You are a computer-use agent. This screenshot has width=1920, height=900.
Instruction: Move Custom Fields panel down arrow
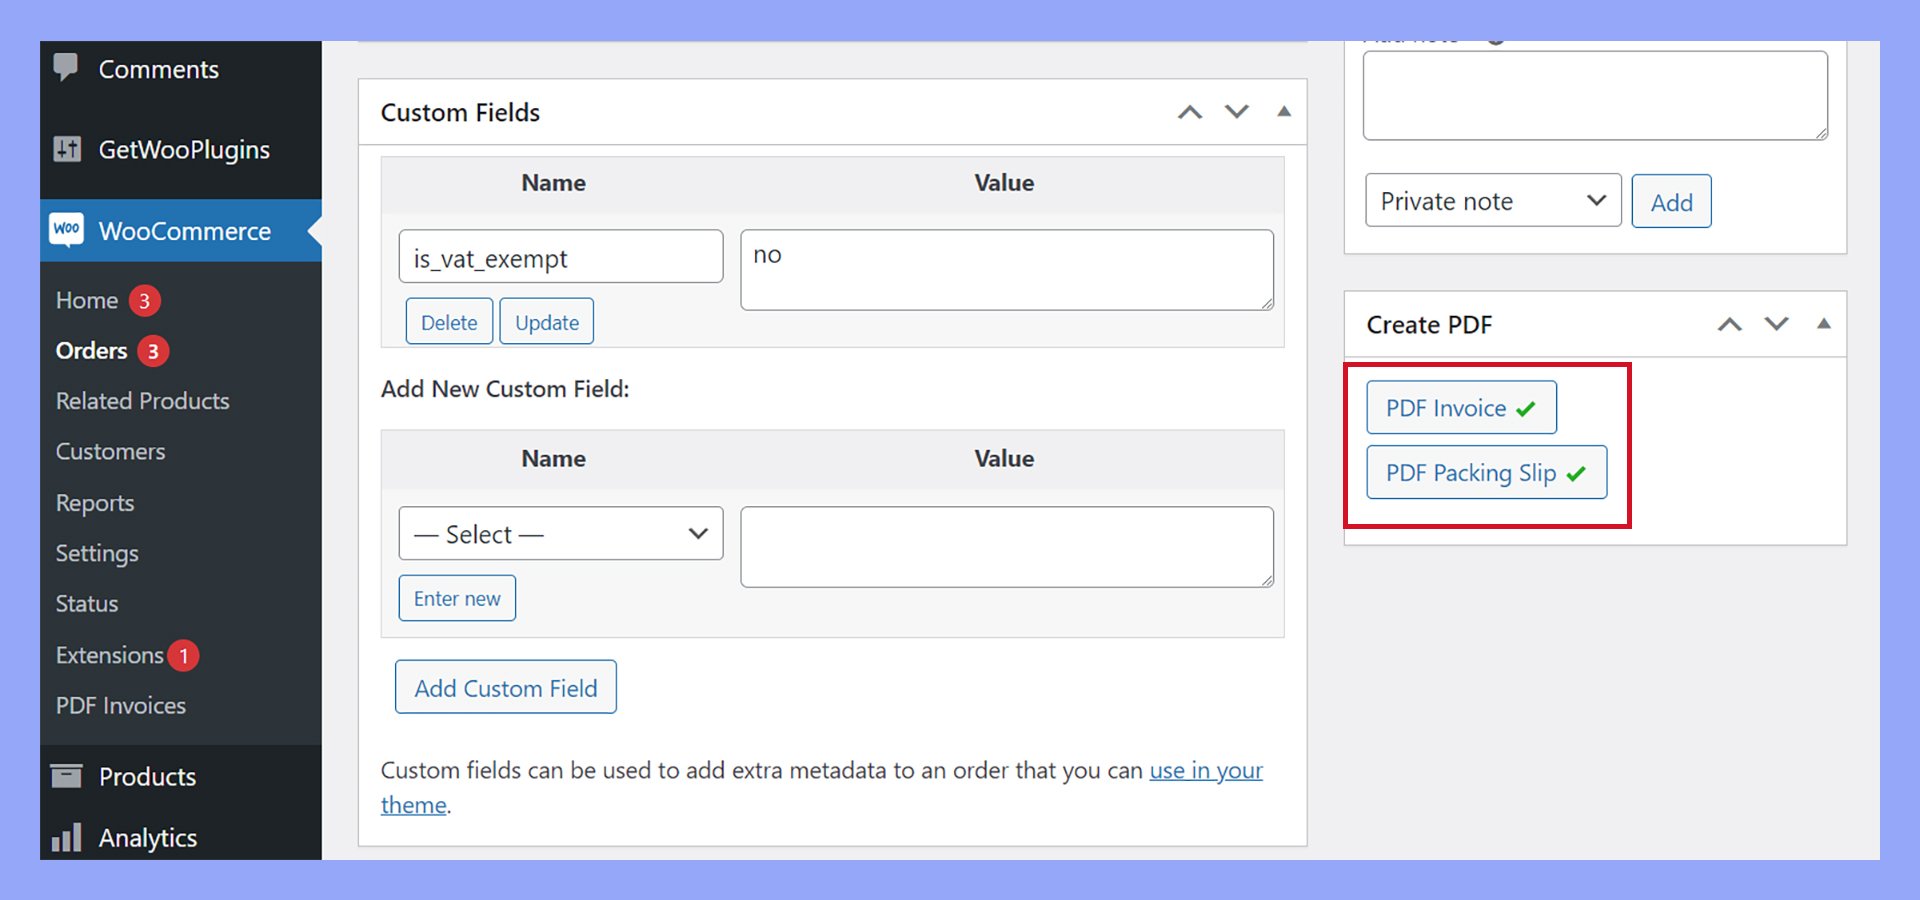1237,112
